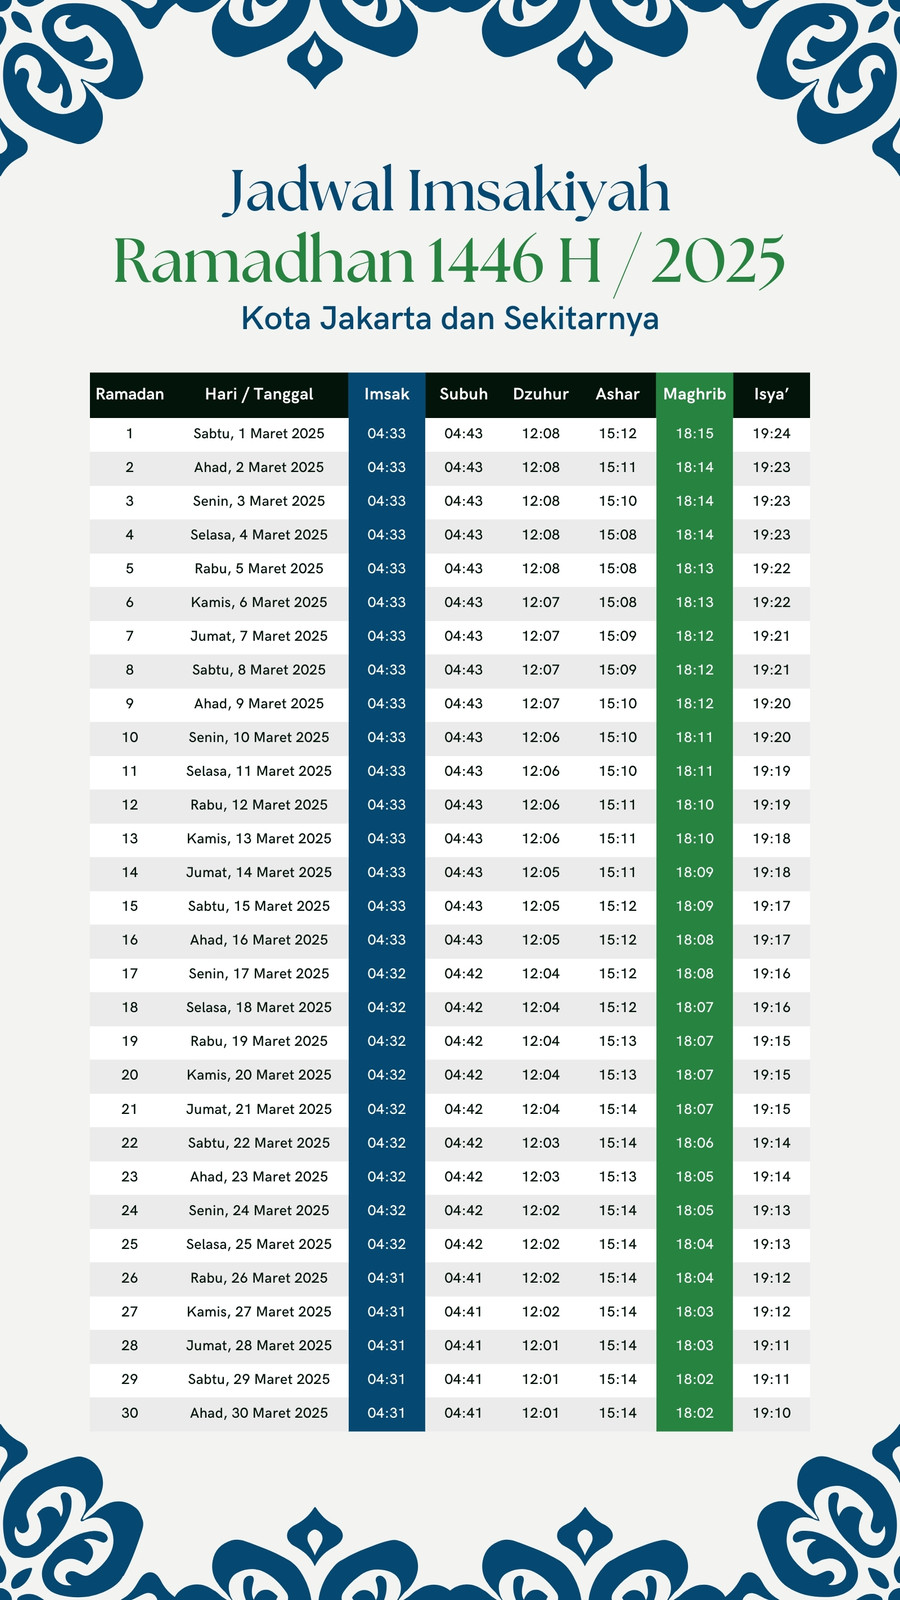This screenshot has width=900, height=1600.
Task: Click Imsak time for Senin, 17 Maret
Action: coord(387,974)
